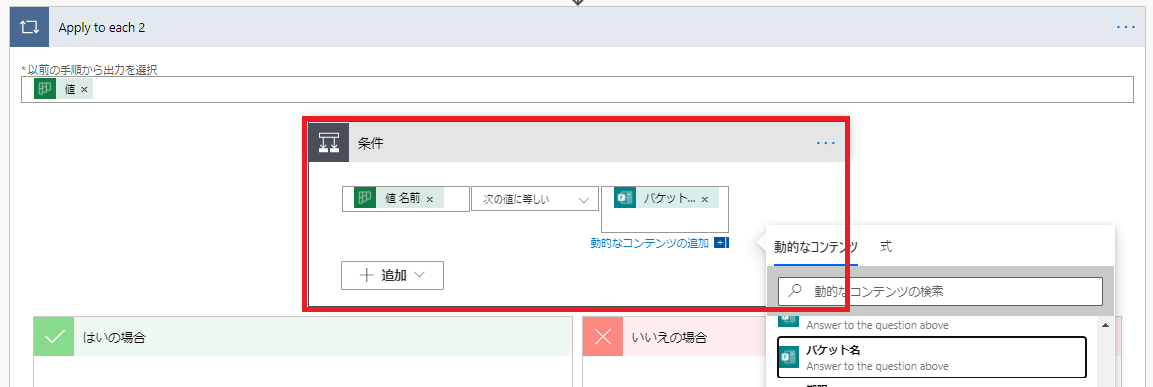Click the 動的なコンテンツの追加 link

[650, 243]
